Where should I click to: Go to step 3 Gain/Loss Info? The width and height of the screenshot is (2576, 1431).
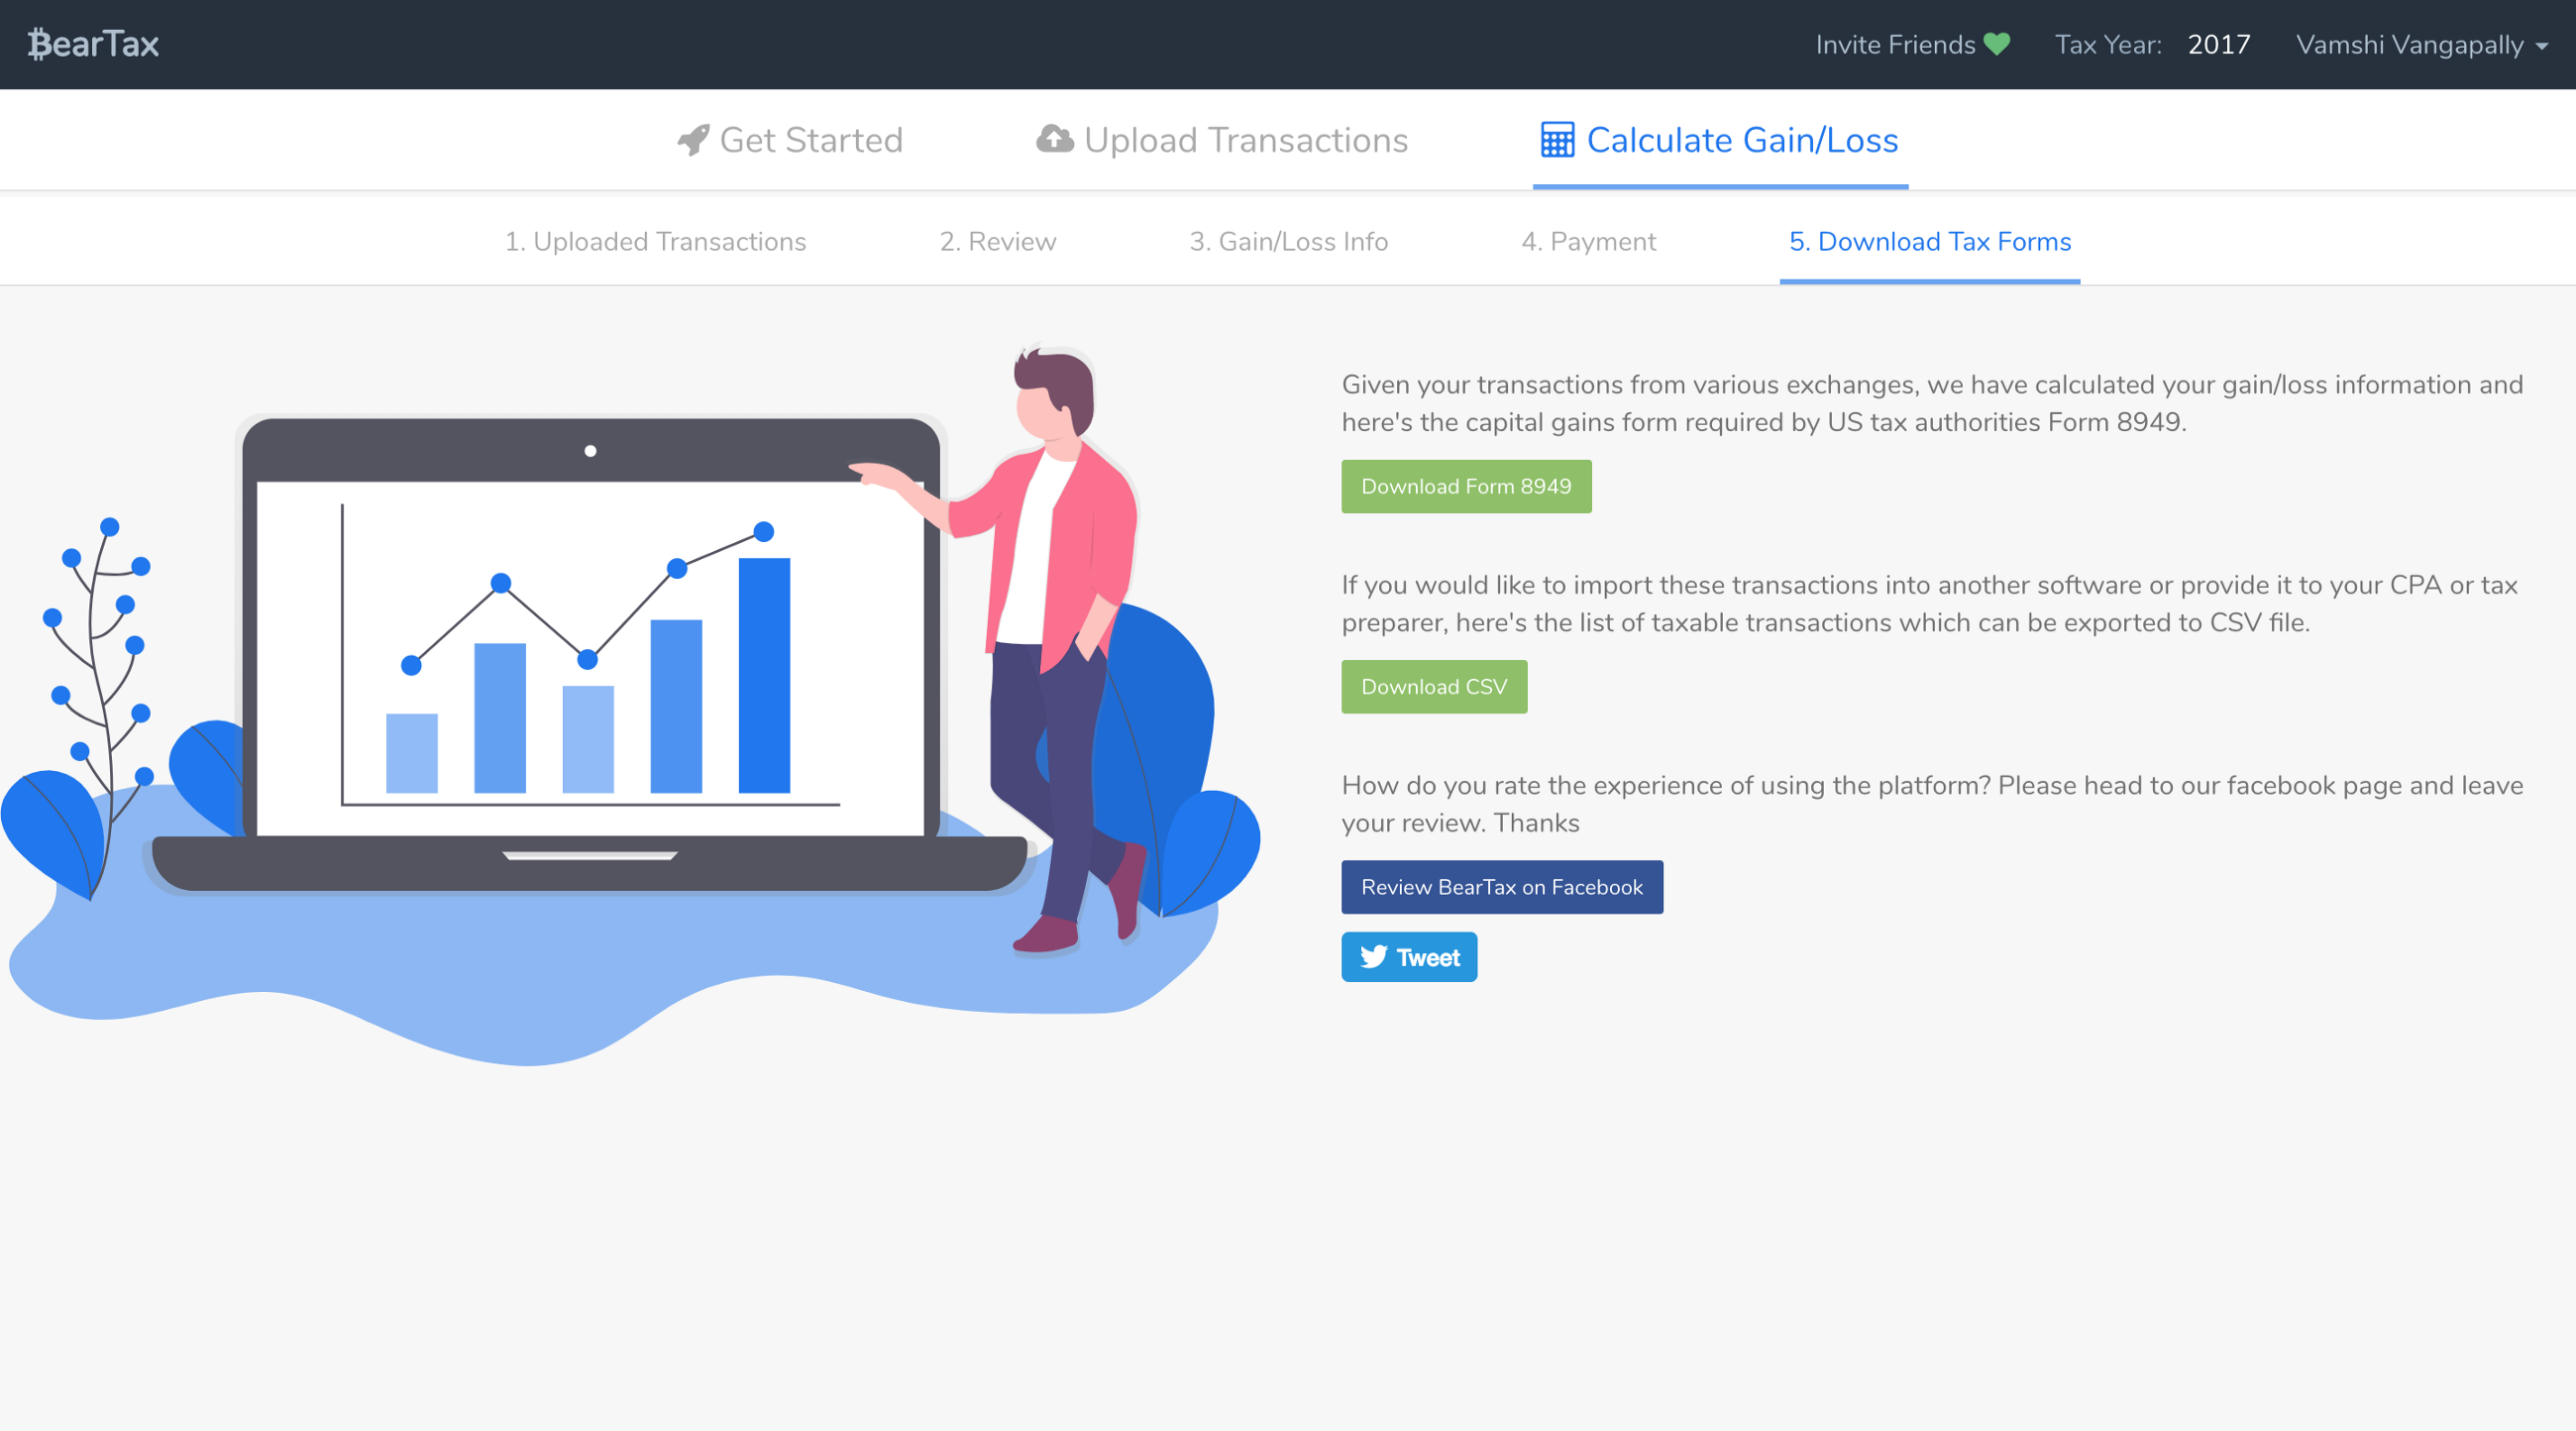tap(1288, 242)
